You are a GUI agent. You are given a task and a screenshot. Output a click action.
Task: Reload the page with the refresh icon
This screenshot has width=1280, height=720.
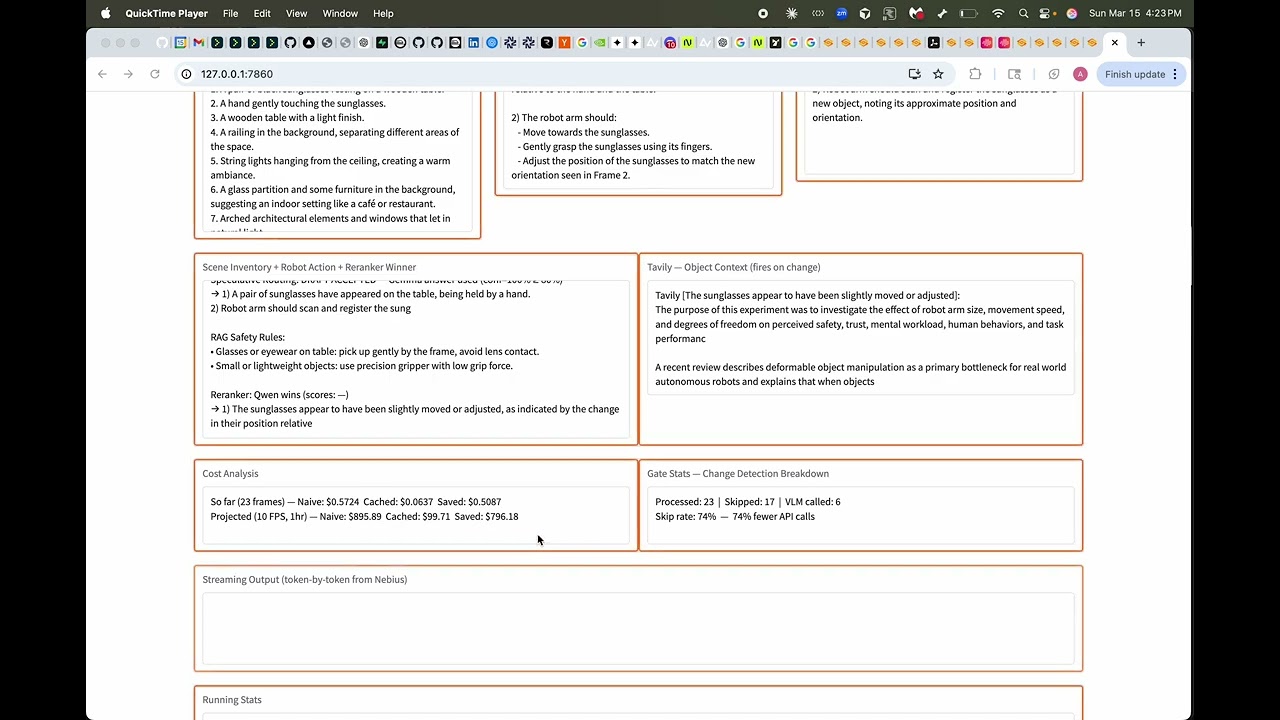(155, 74)
